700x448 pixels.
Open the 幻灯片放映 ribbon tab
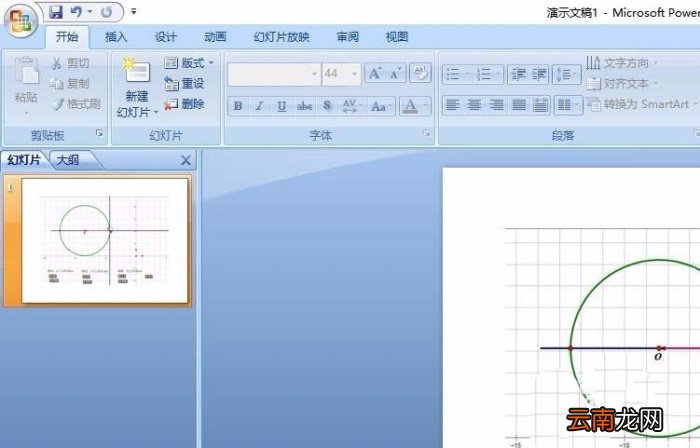click(x=281, y=37)
